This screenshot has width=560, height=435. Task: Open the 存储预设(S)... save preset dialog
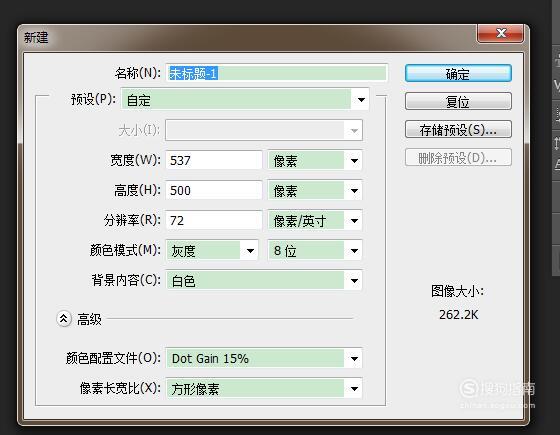[458, 130]
